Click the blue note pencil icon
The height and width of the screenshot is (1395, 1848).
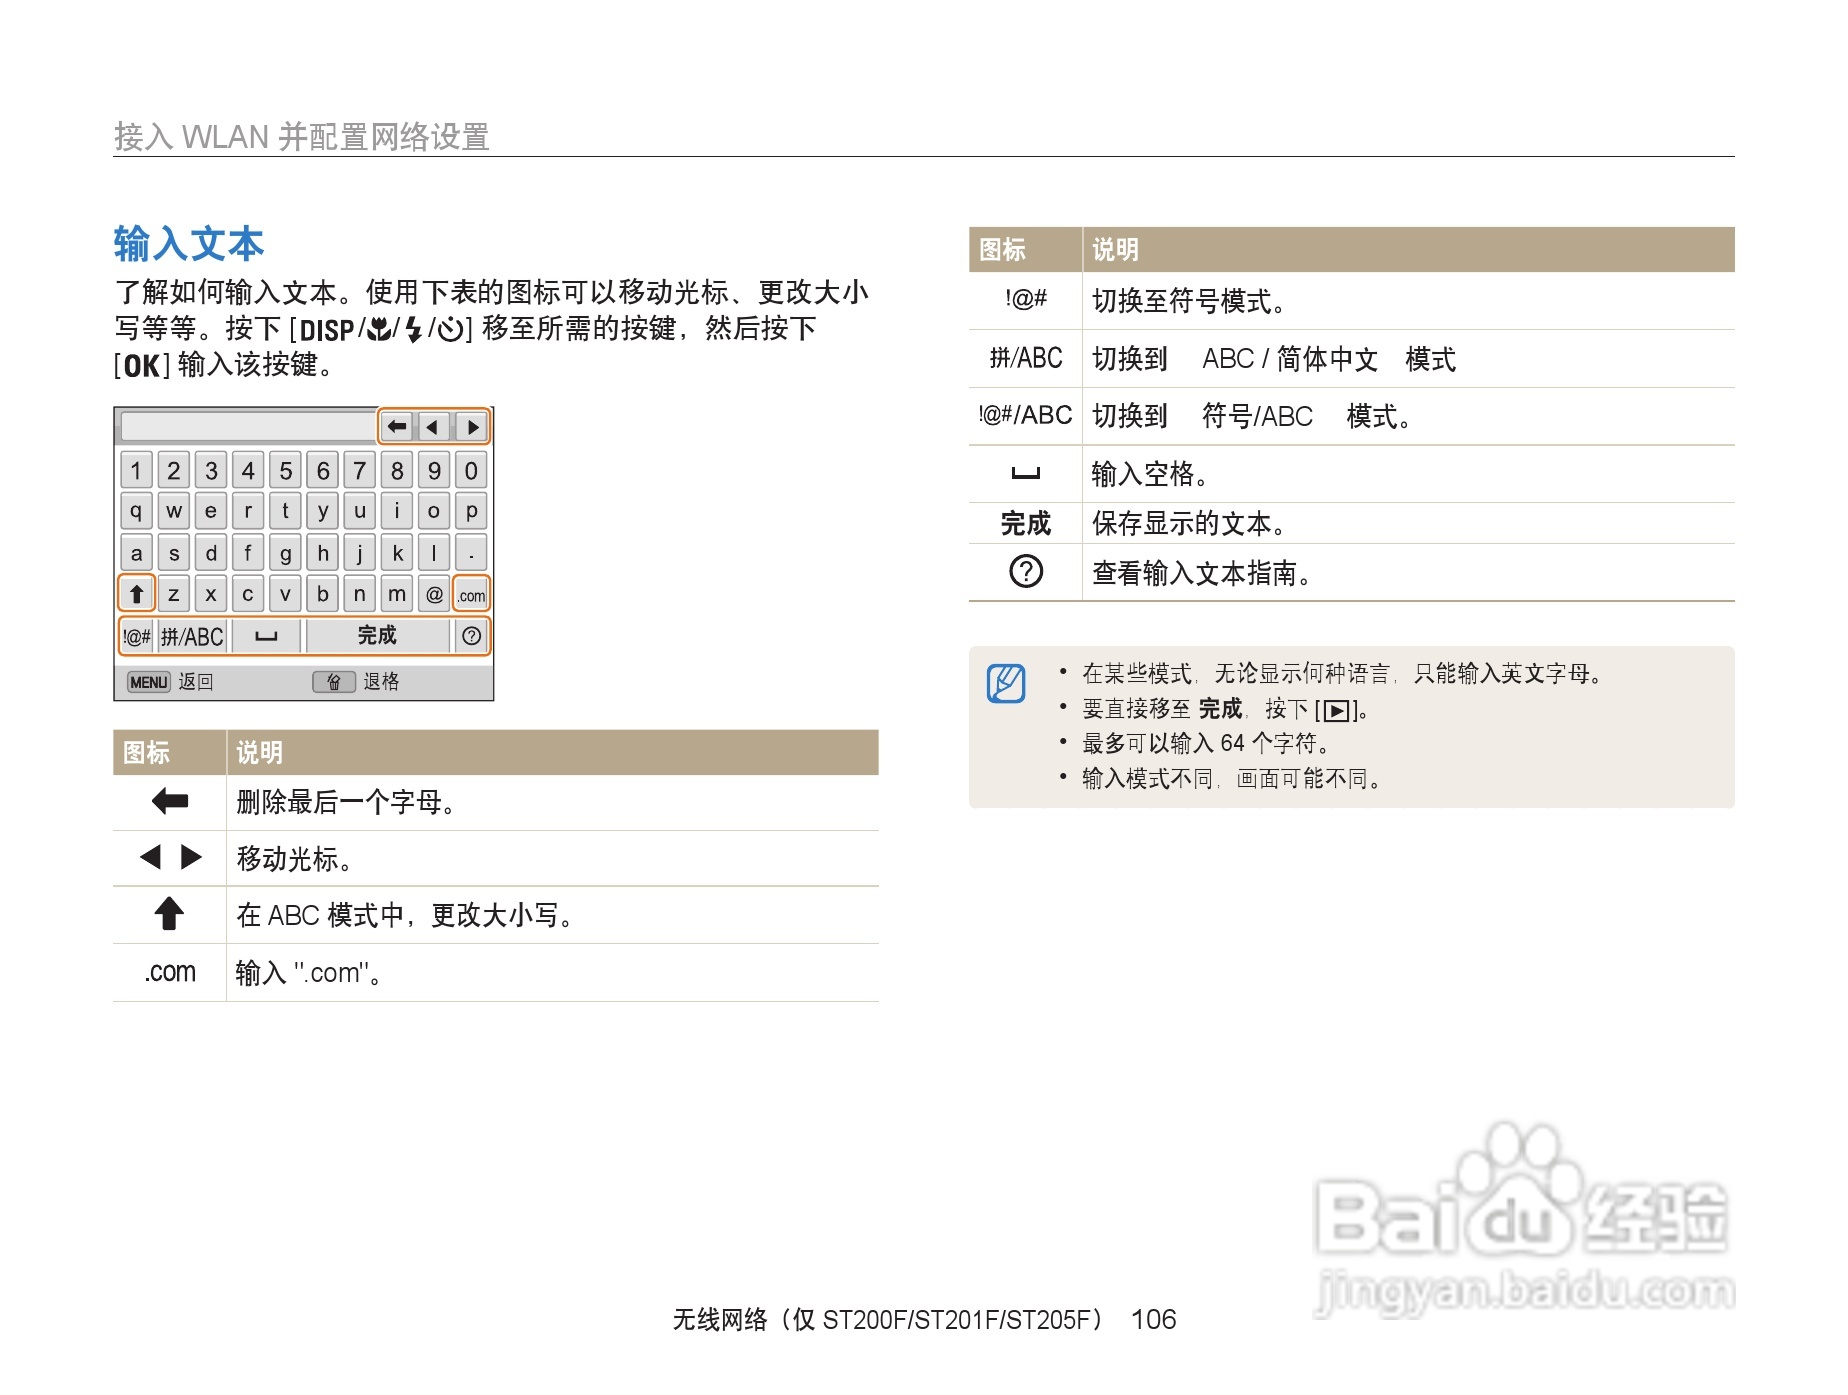[1007, 683]
